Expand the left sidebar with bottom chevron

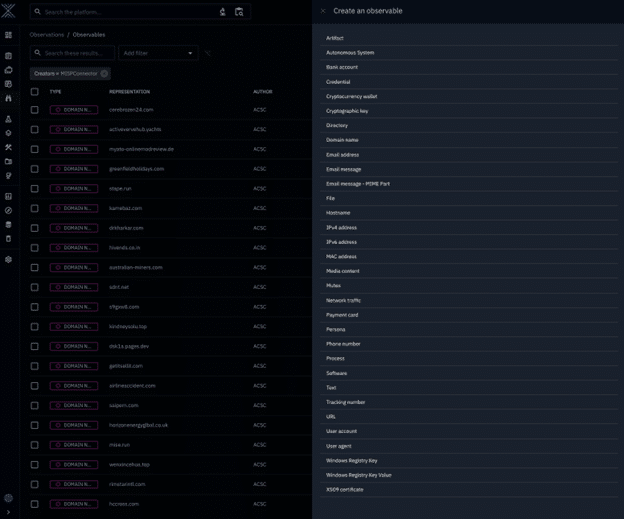click(8, 512)
